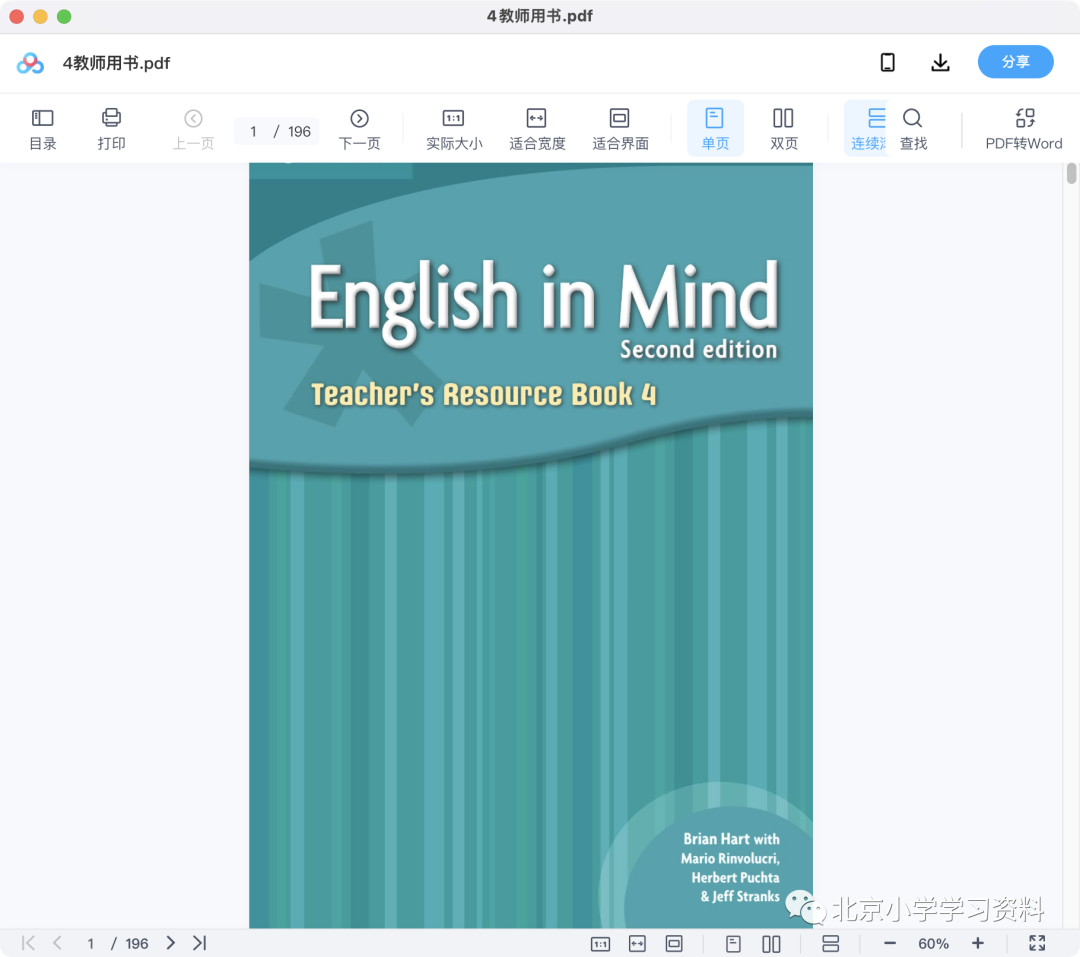The image size is (1080, 957).
Task: Enable double page icon in the bottom bar
Action: click(771, 944)
